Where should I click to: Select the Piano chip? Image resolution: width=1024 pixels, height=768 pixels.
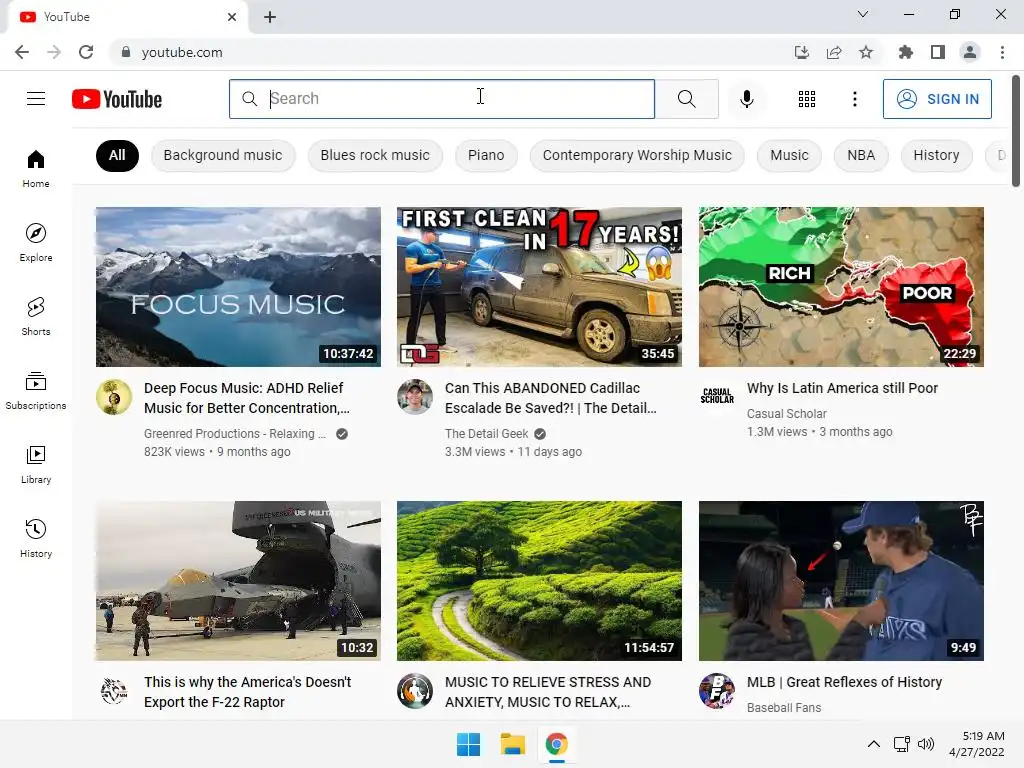click(x=486, y=155)
